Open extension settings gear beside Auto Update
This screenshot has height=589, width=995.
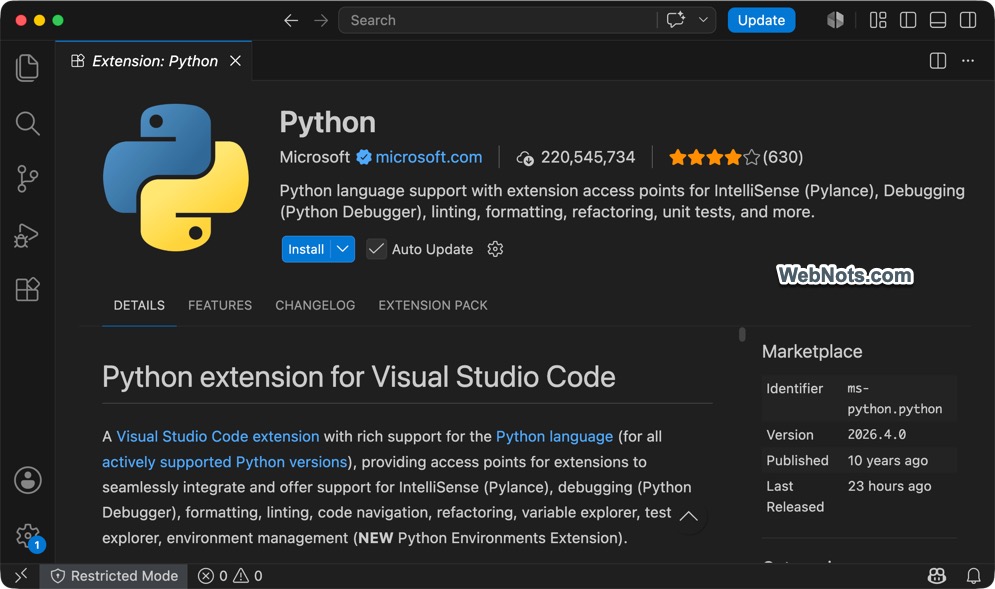(x=495, y=249)
